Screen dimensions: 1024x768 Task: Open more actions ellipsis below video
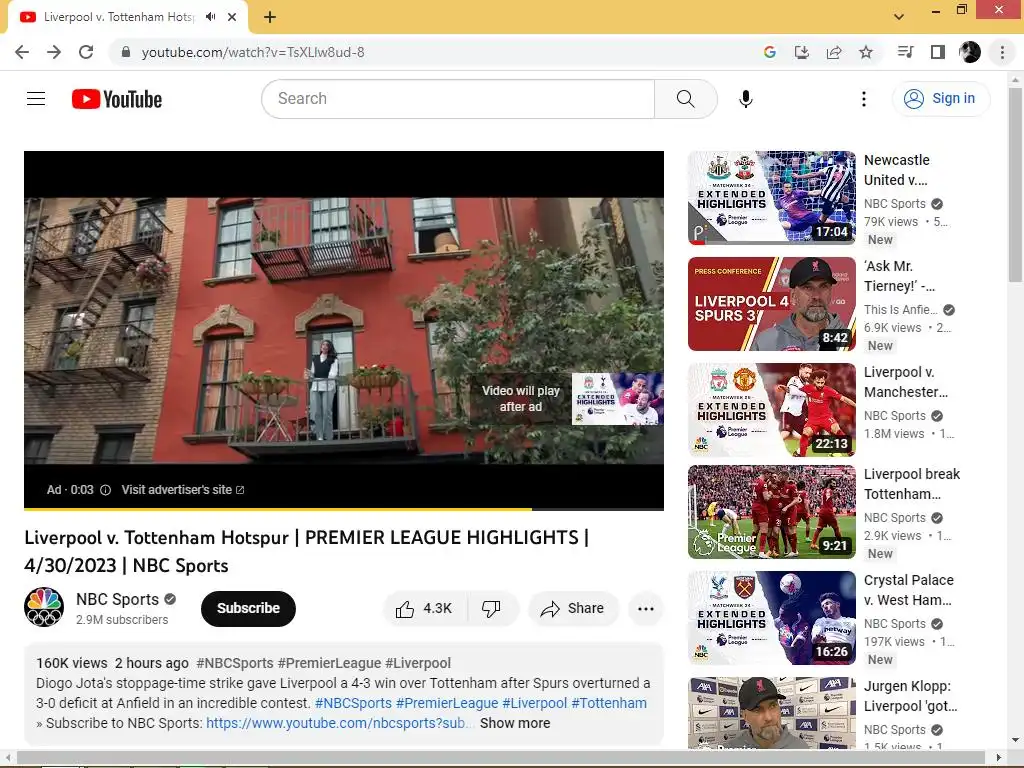point(646,609)
